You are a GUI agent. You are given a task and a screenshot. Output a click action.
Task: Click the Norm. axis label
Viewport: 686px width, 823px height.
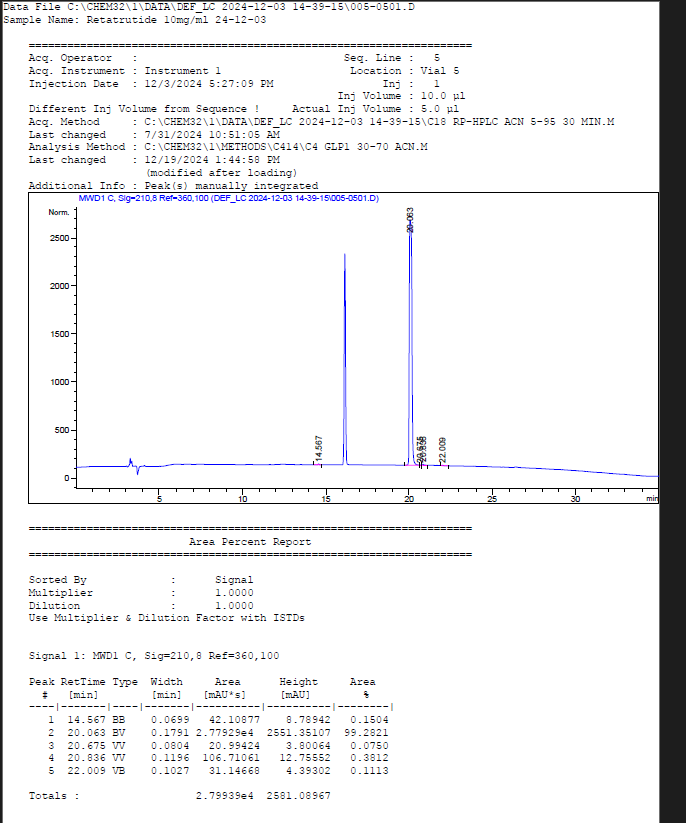[58, 212]
